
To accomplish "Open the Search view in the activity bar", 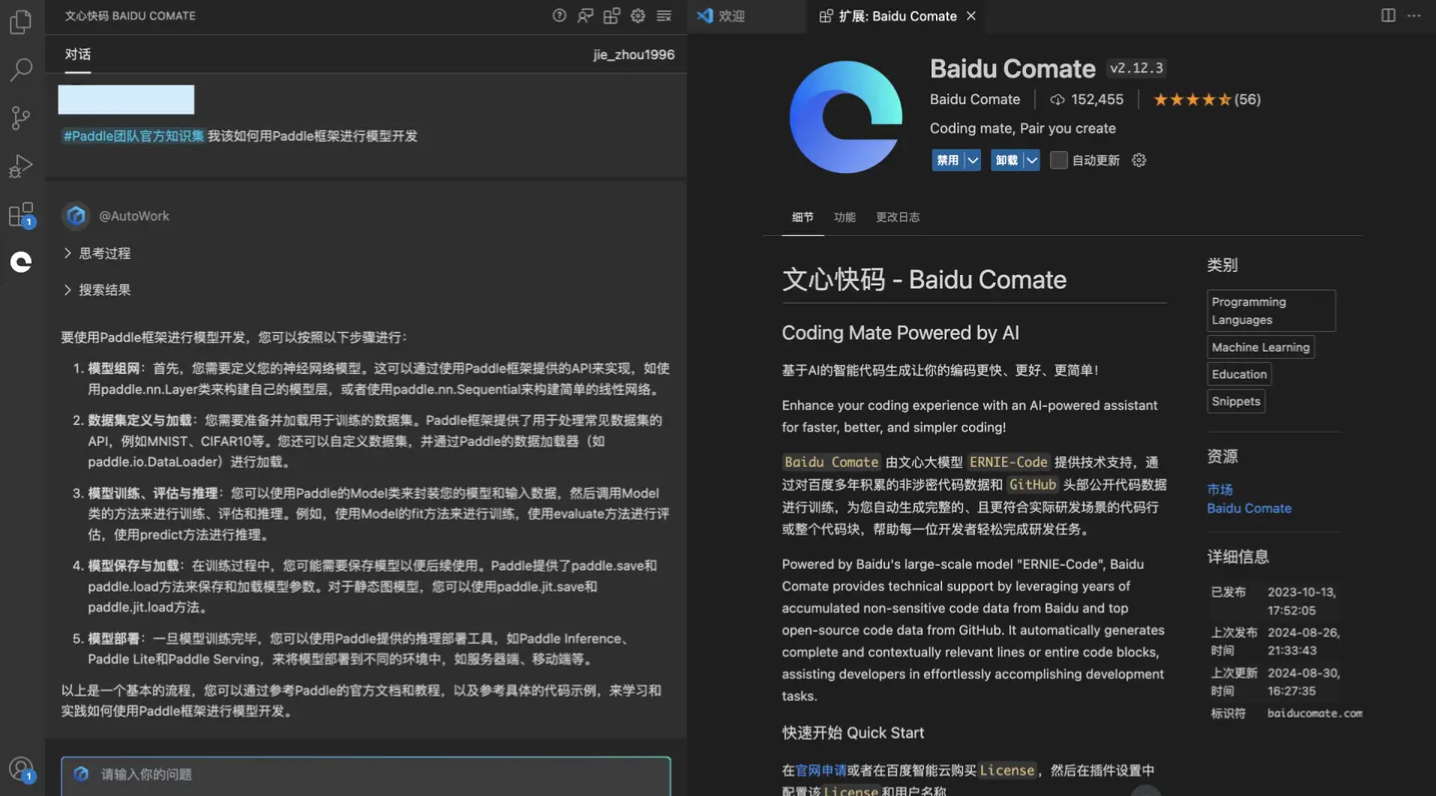I will (20, 68).
